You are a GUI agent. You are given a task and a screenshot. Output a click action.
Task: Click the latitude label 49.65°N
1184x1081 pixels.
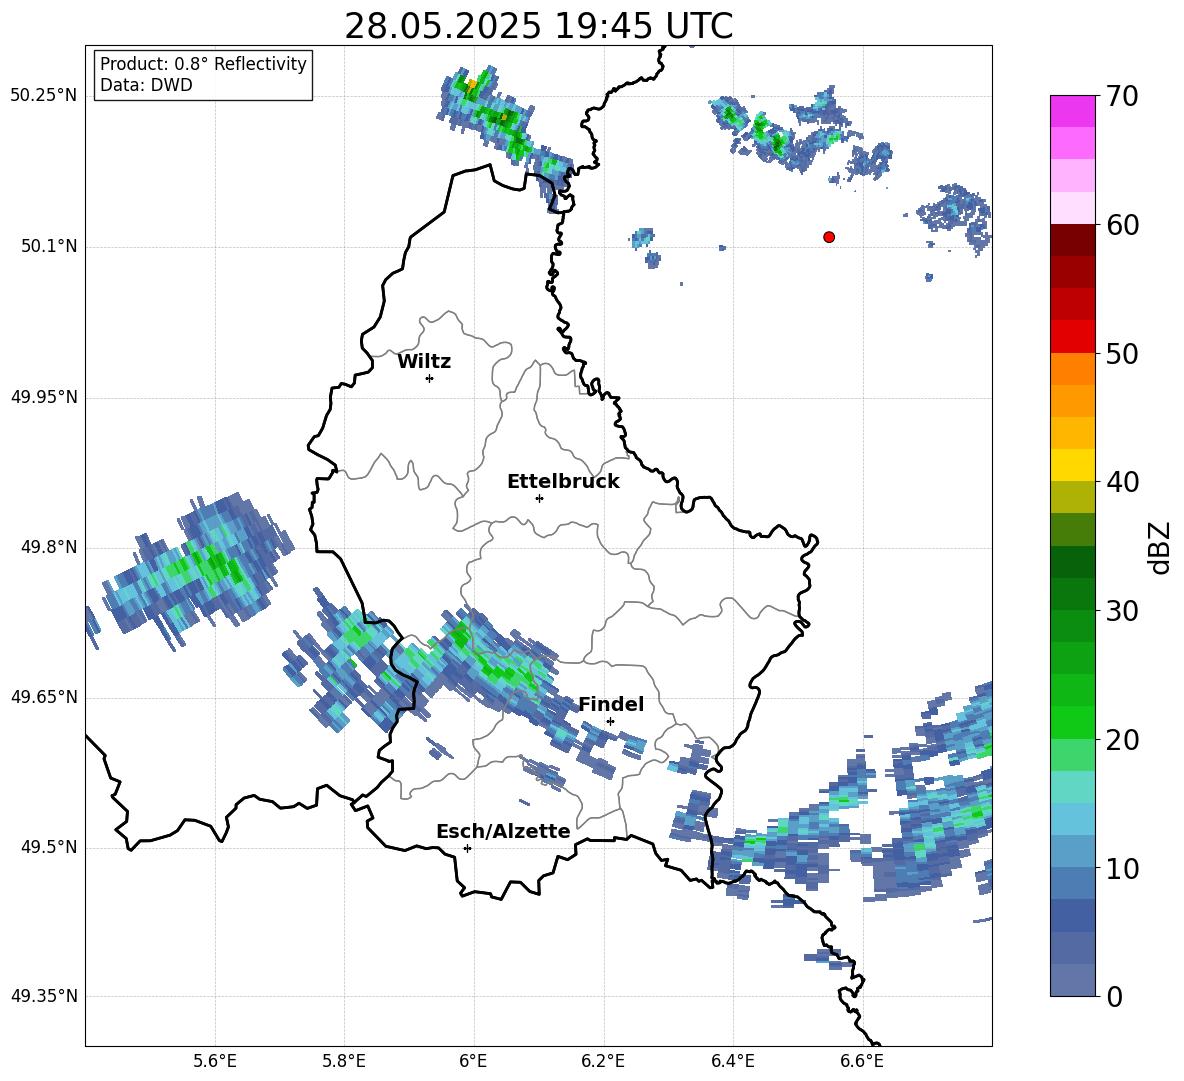pos(44,697)
